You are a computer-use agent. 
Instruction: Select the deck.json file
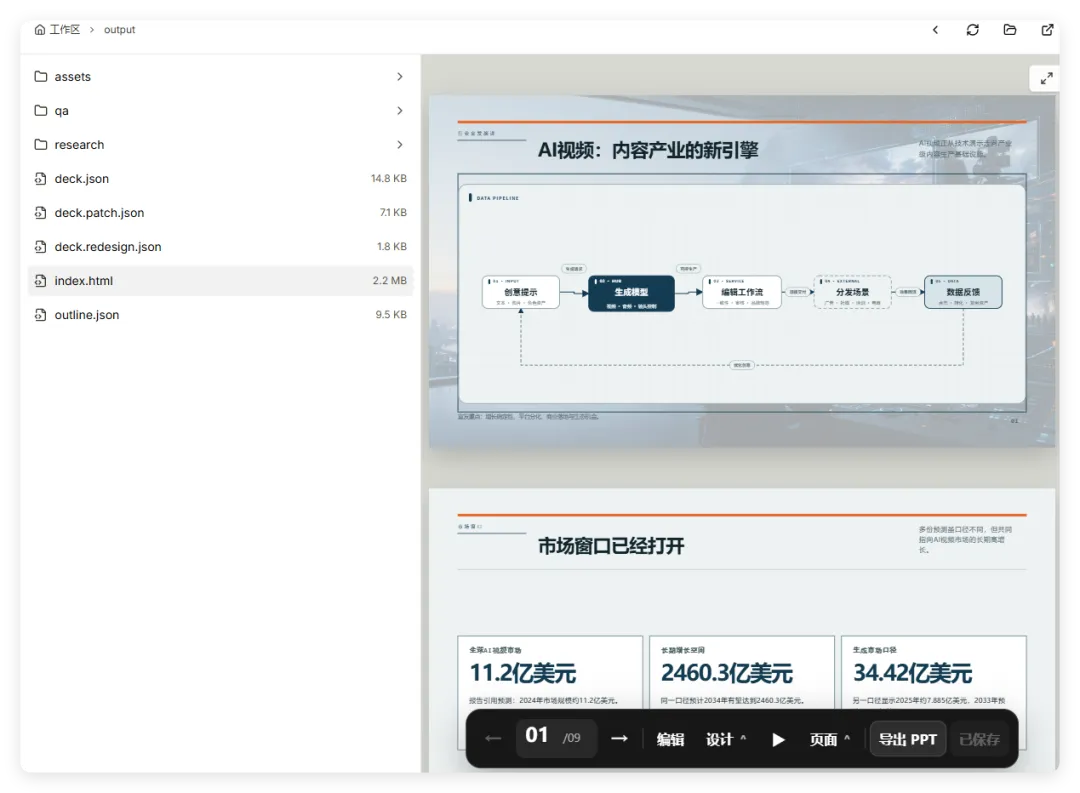point(220,178)
